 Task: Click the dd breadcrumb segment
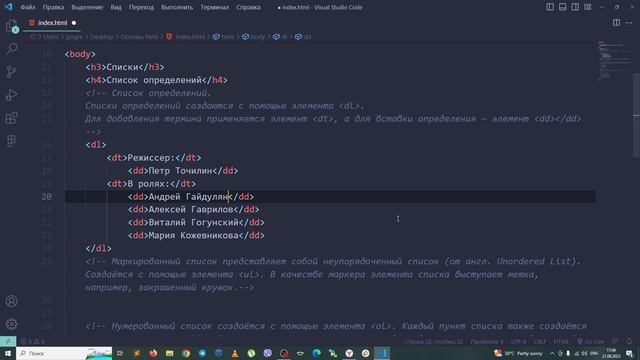[x=303, y=37]
